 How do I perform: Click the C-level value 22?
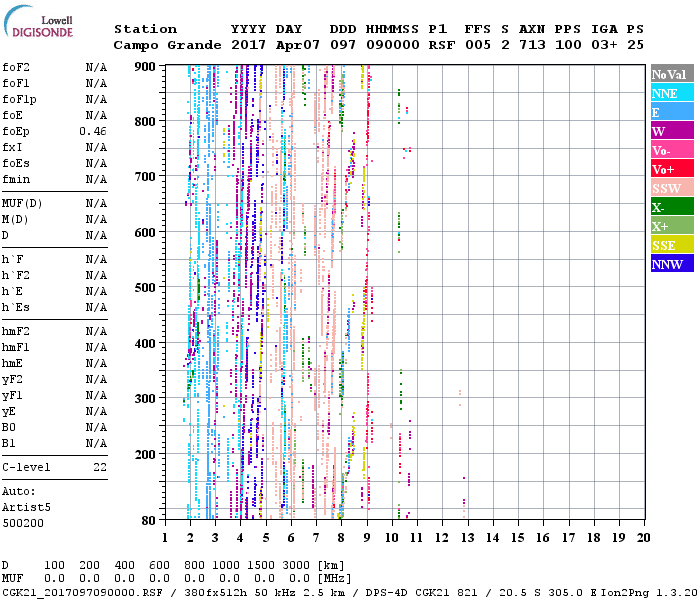[99, 467]
